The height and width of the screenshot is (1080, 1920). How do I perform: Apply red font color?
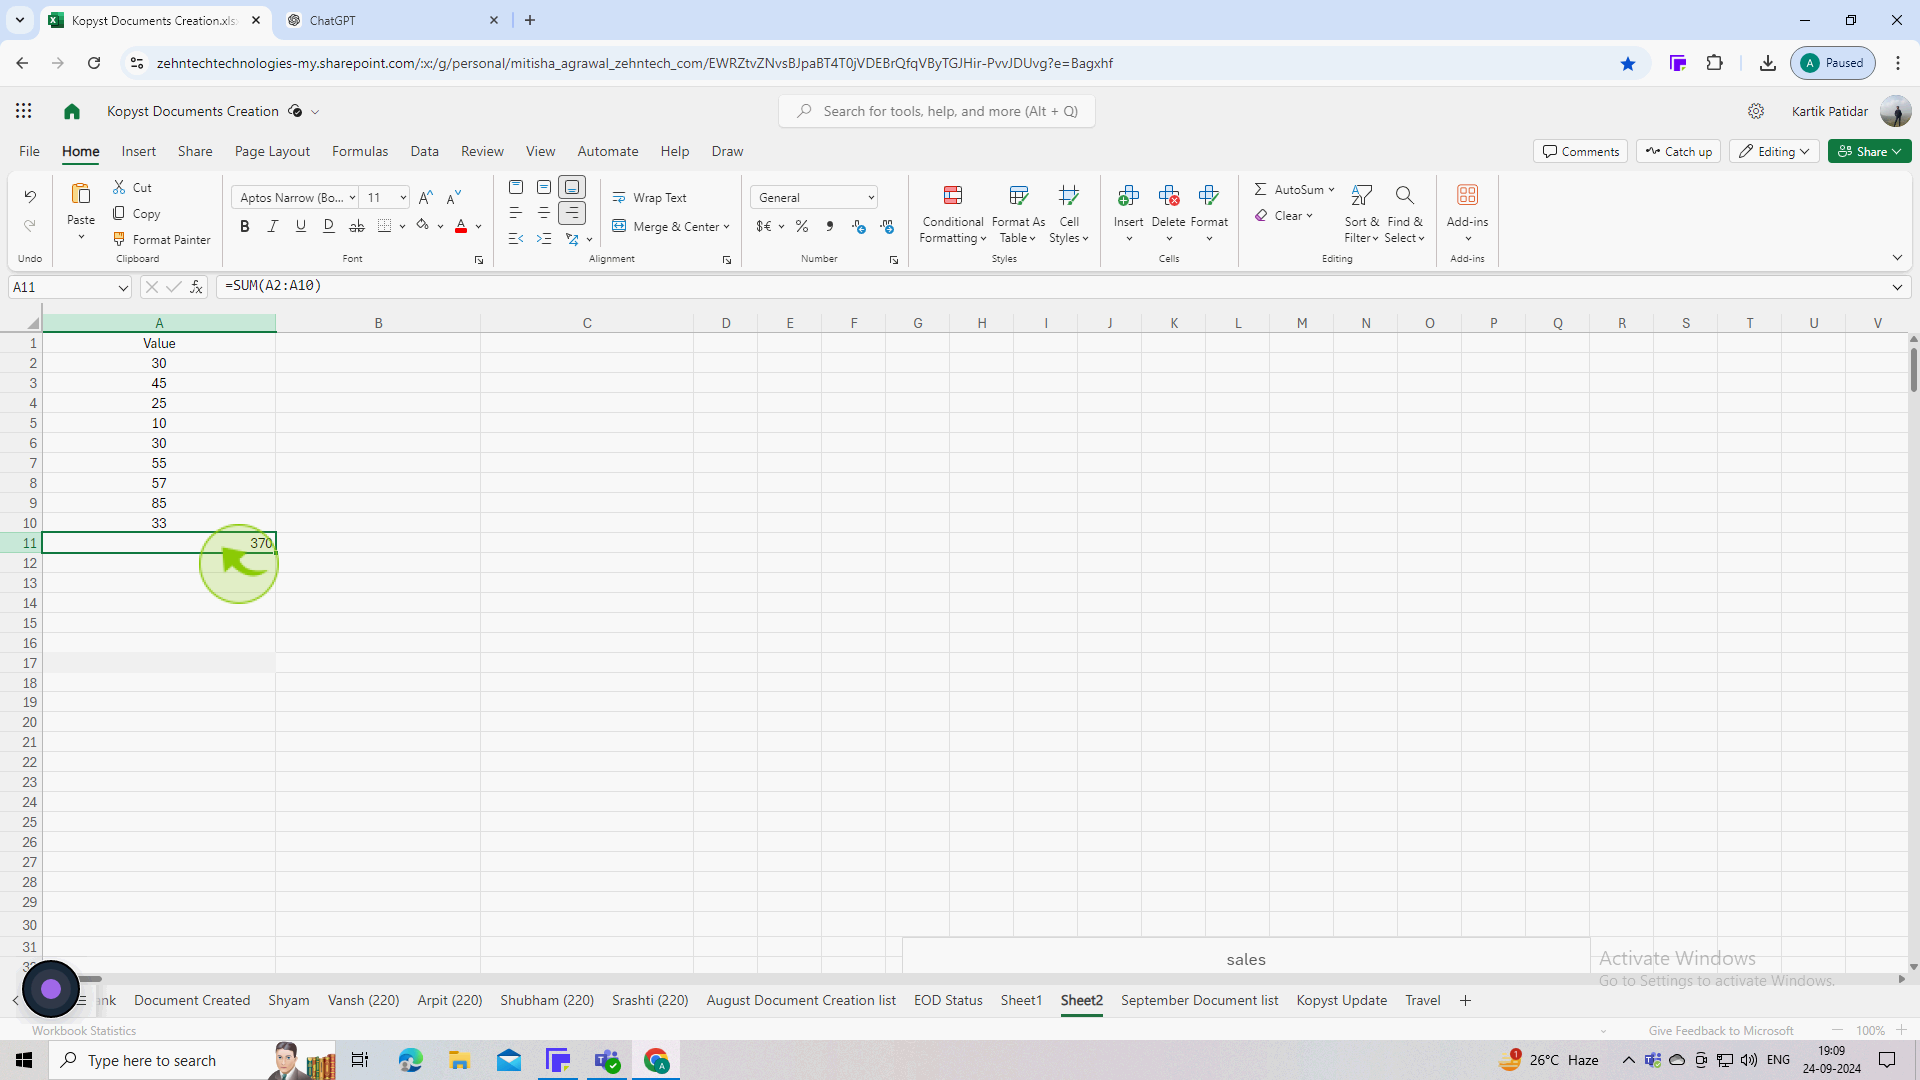tap(461, 226)
